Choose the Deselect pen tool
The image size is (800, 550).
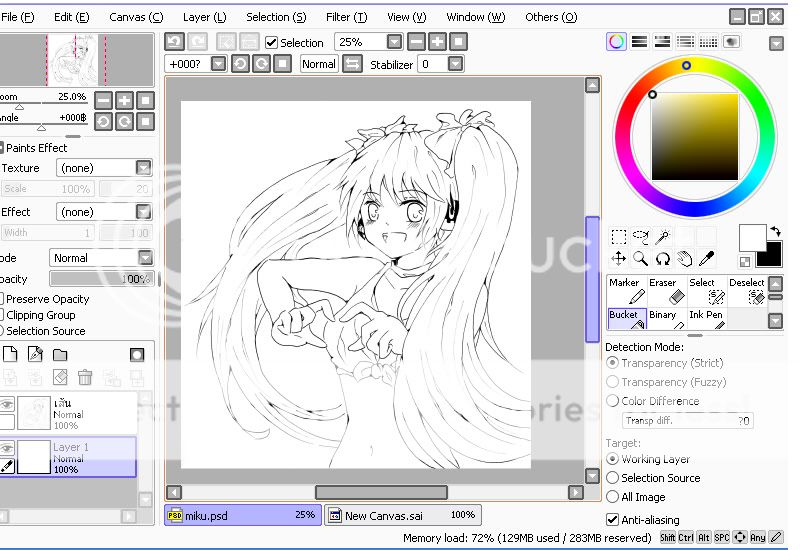point(747,291)
